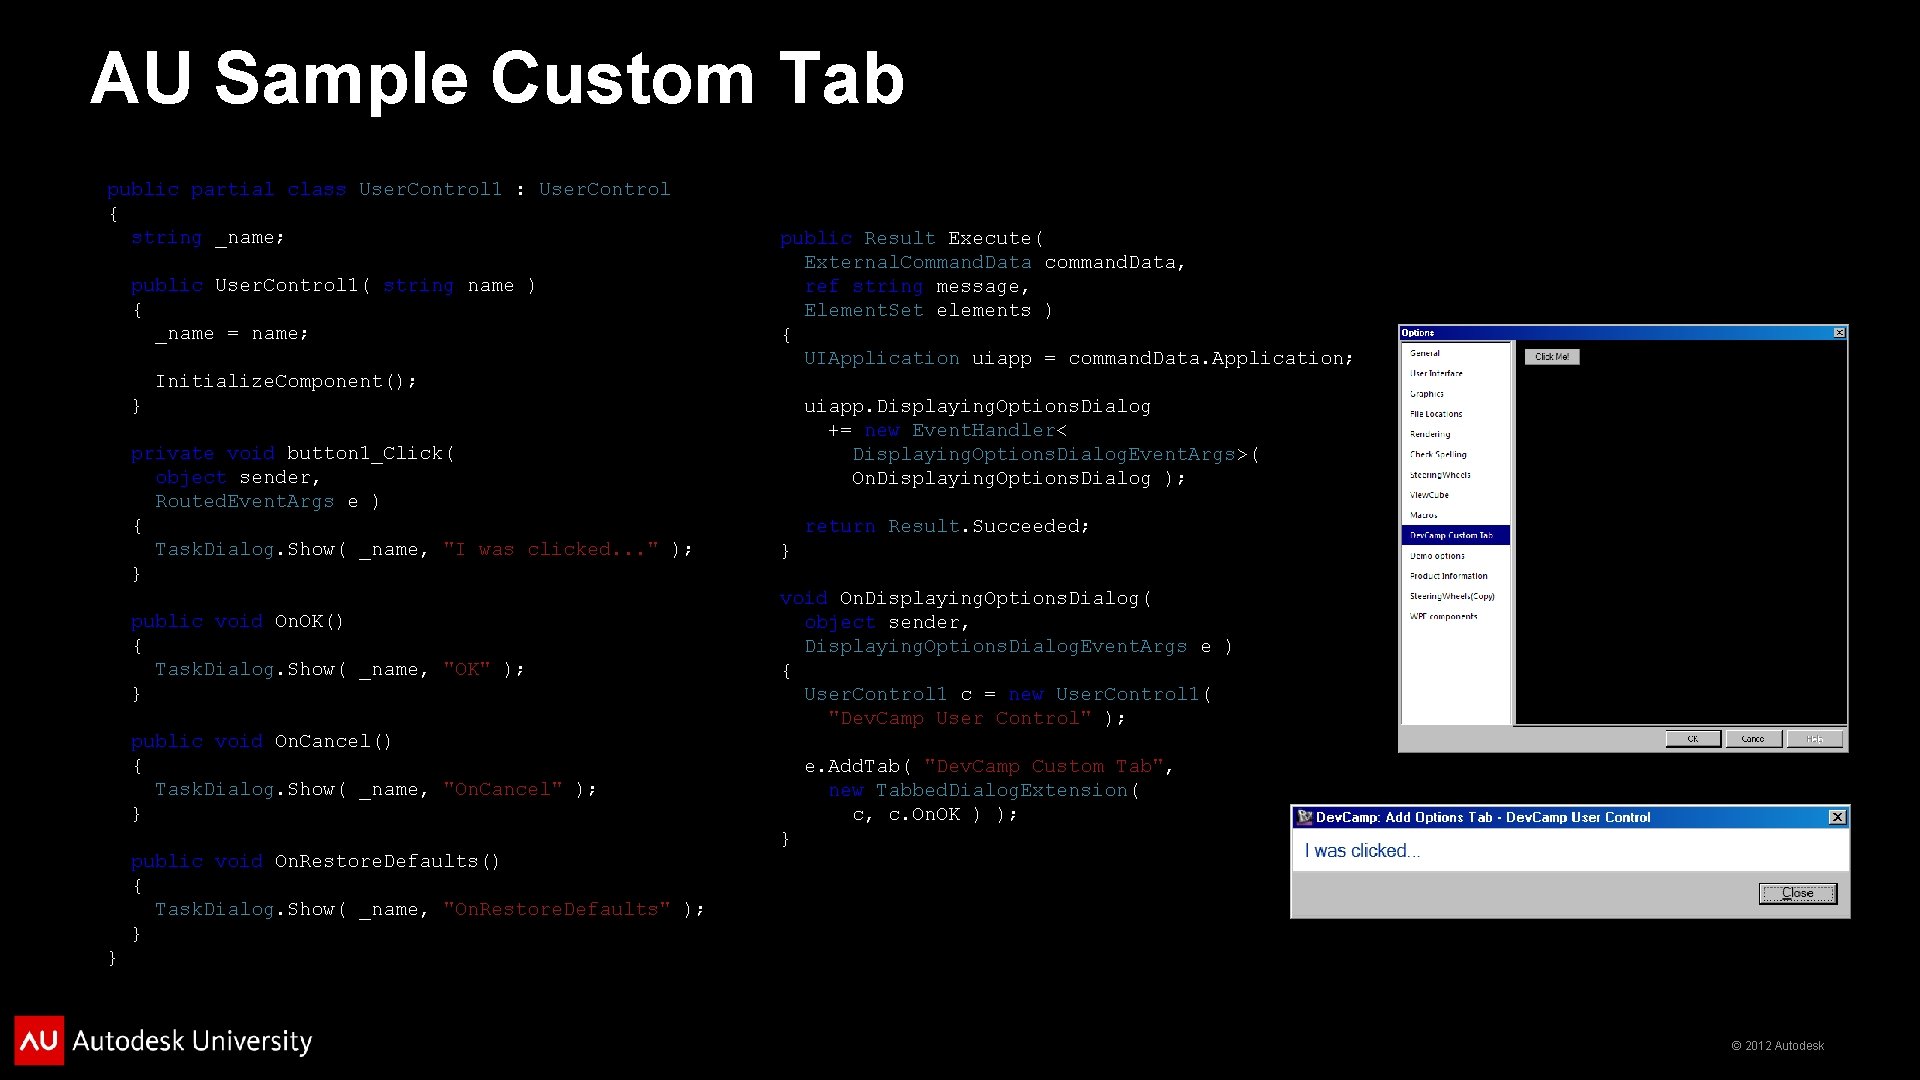This screenshot has height=1080, width=1920.
Task: Switch to the ViewCube tab
Action: pyautogui.click(x=1429, y=495)
